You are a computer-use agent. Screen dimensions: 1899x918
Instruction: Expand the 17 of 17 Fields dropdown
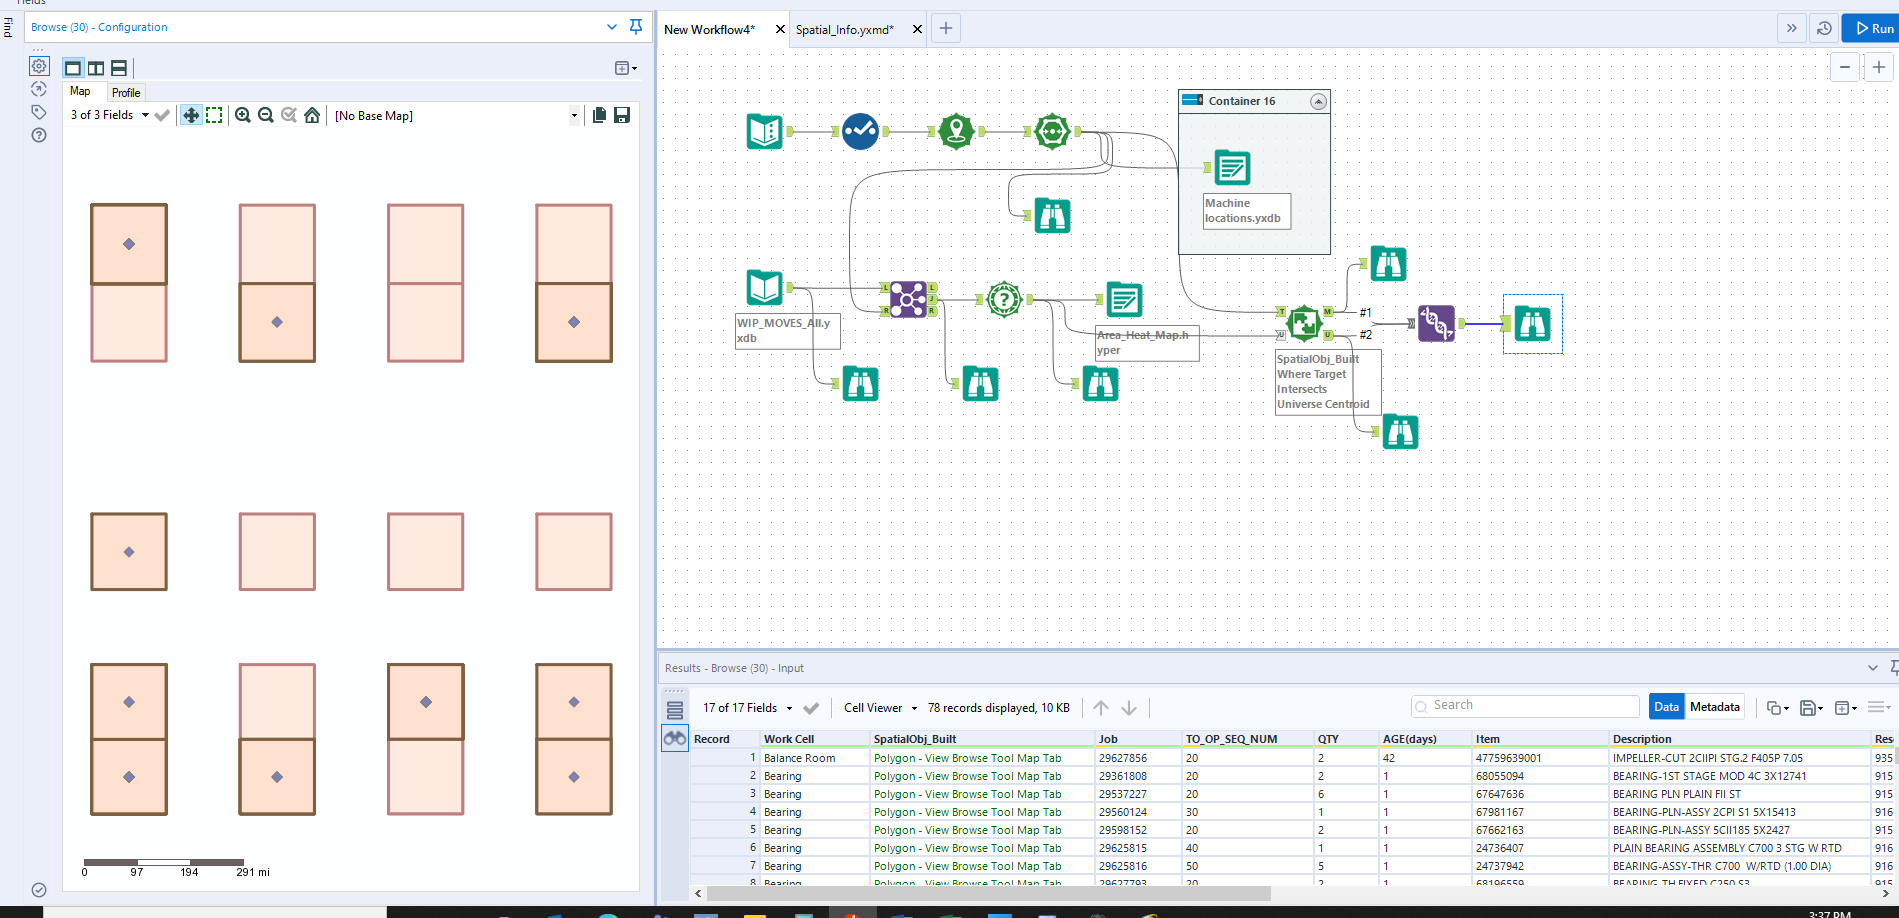point(744,707)
